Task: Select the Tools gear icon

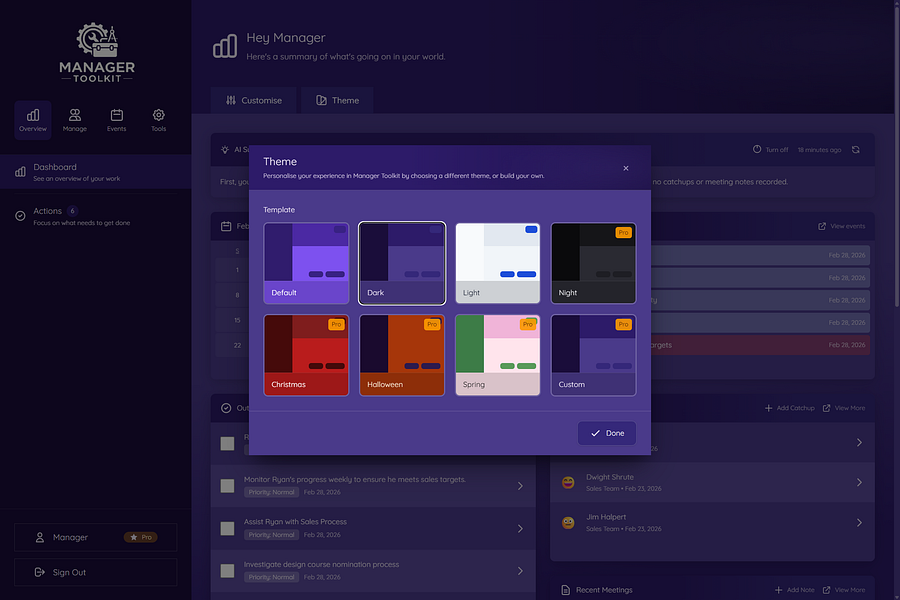Action: [x=158, y=115]
